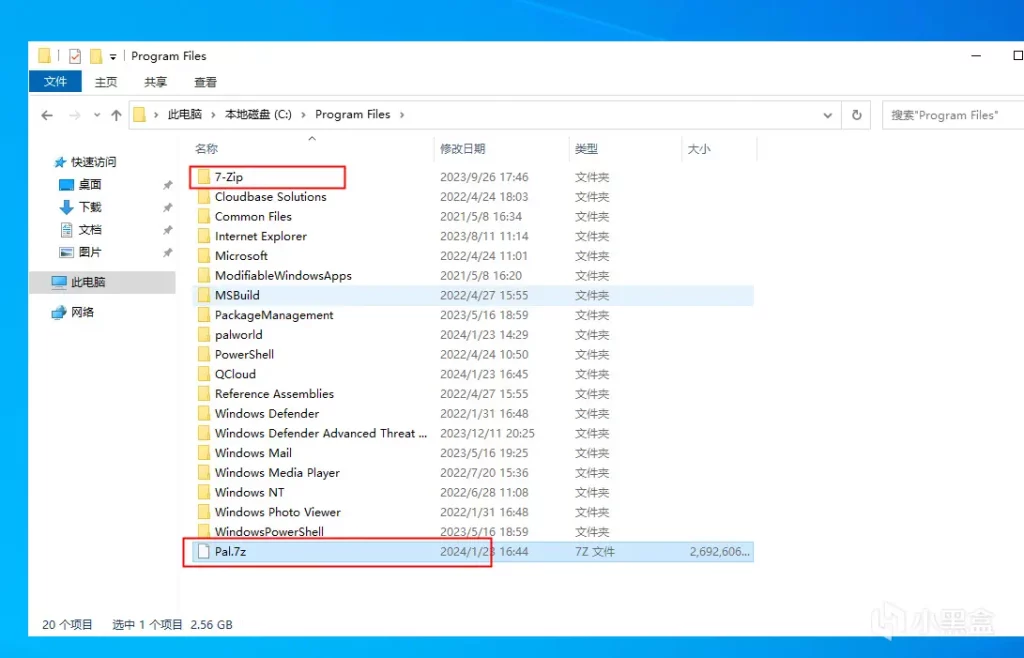Image resolution: width=1024 pixels, height=658 pixels.
Task: Click the back navigation arrow
Action: pyautogui.click(x=47, y=115)
